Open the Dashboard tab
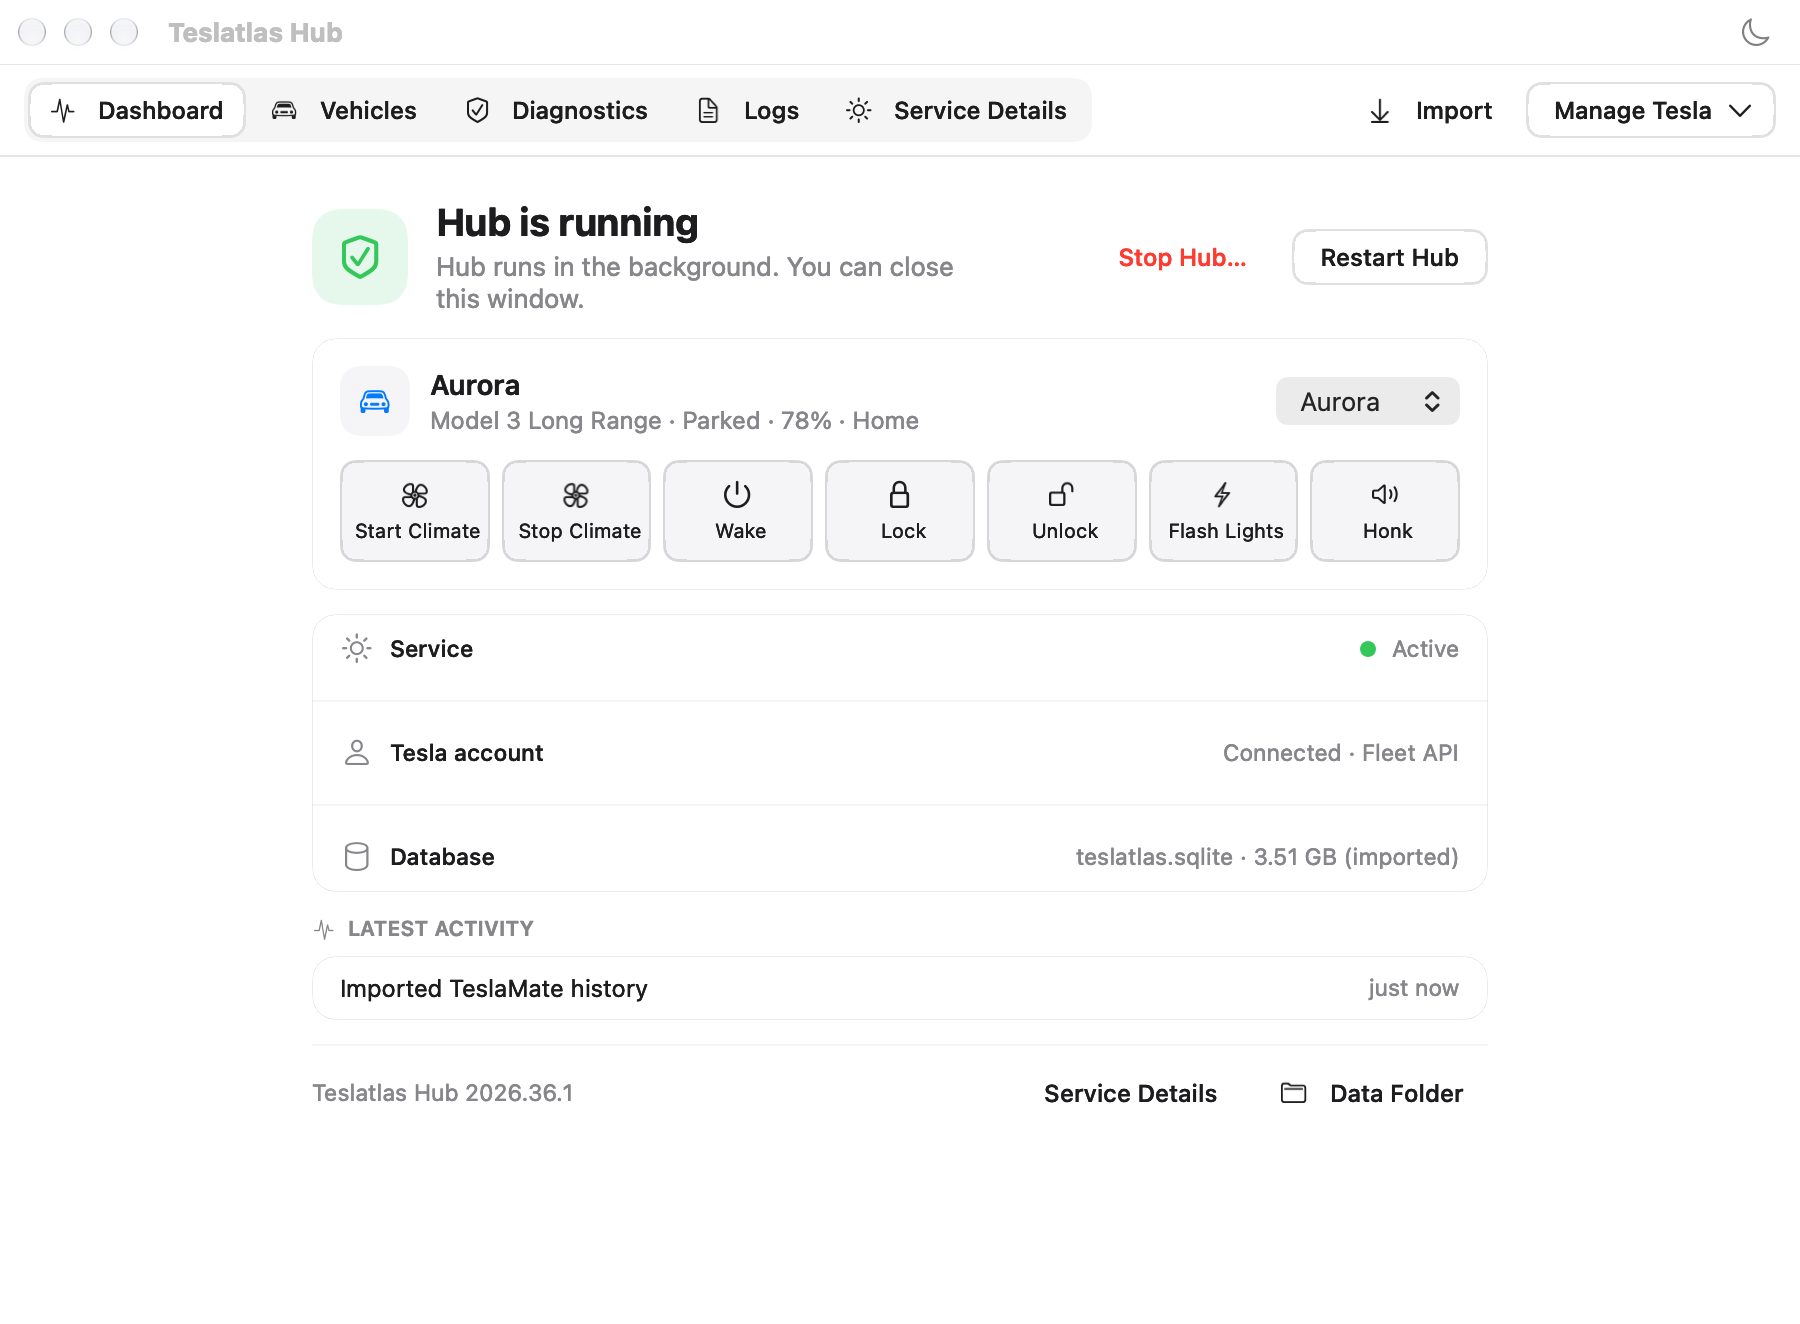The image size is (1800, 1324). tap(137, 110)
